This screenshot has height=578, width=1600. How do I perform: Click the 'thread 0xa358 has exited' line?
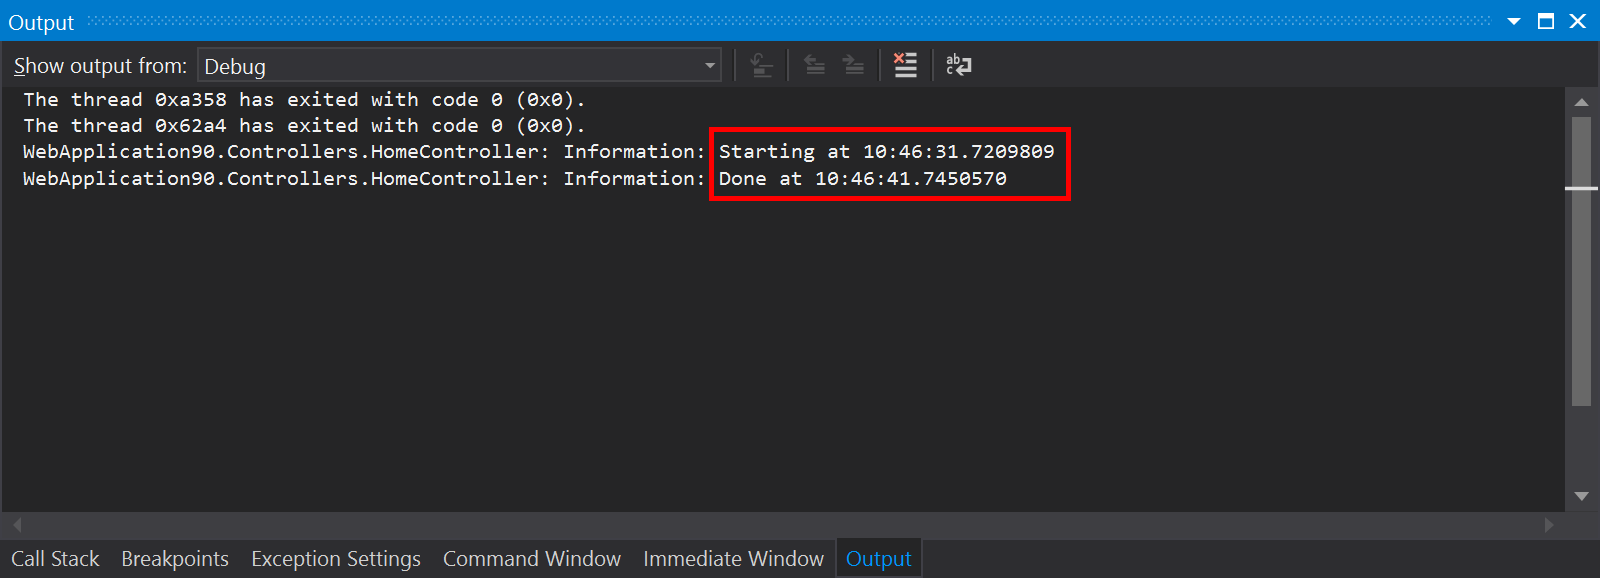(304, 100)
